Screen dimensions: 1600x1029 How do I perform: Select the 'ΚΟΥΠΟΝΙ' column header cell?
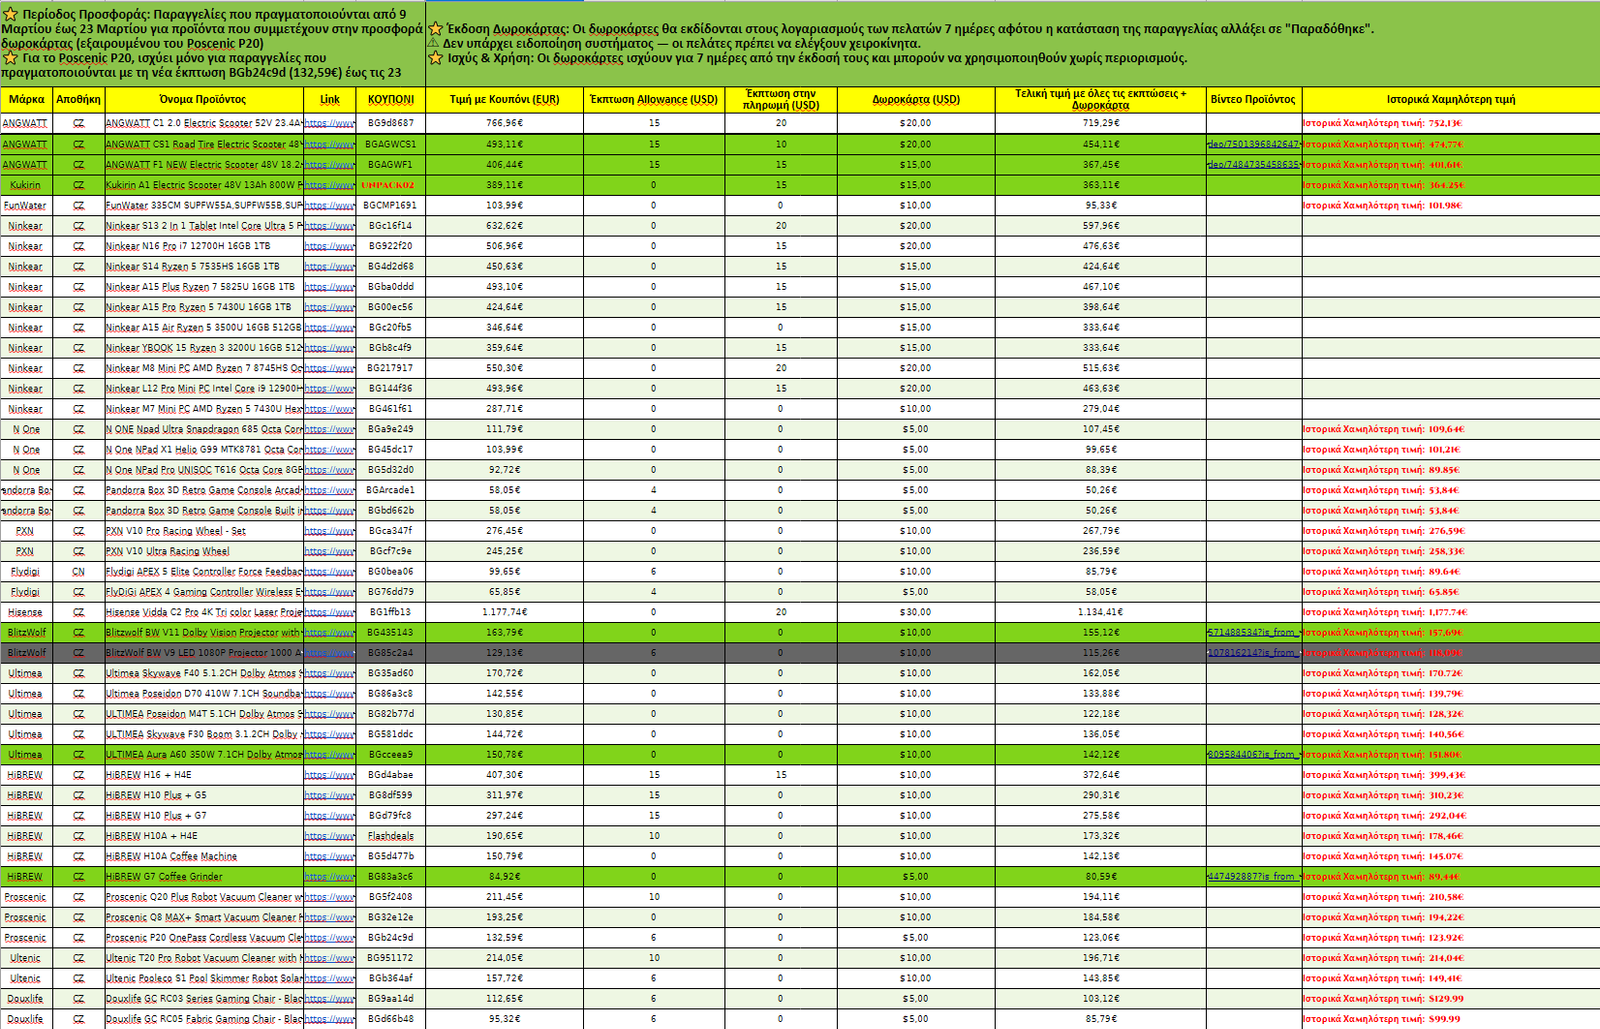coord(390,100)
